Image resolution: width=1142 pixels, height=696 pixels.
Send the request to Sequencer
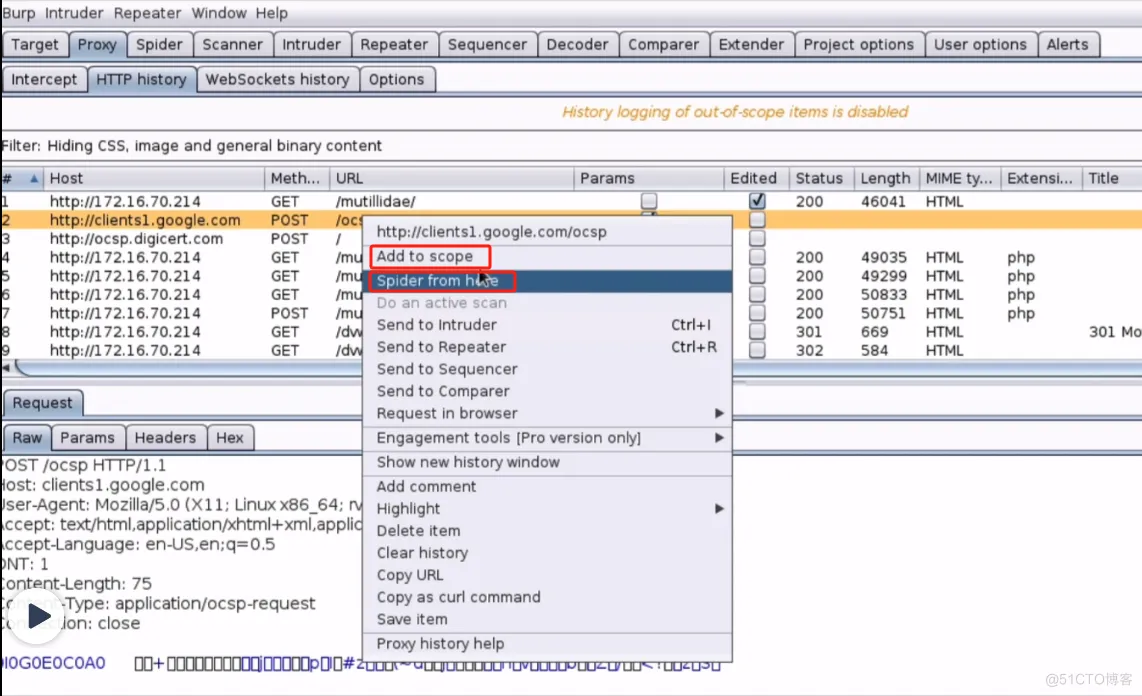445,369
